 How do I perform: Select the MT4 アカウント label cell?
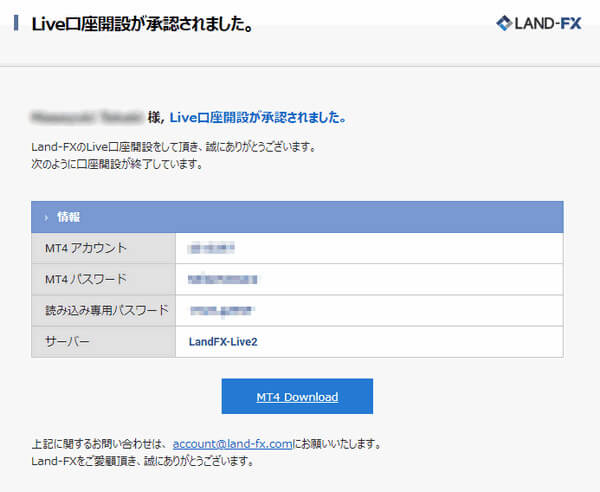click(x=103, y=248)
